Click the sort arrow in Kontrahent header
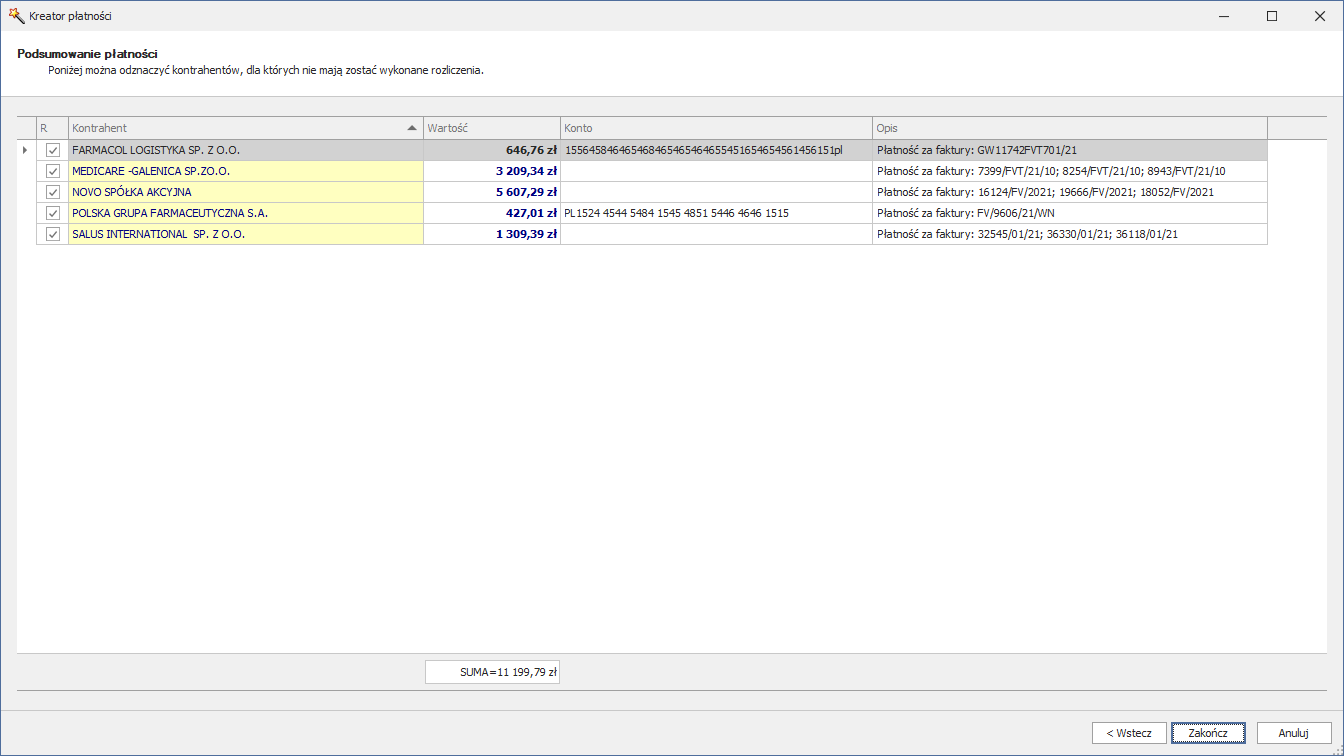The width and height of the screenshot is (1344, 756). click(x=412, y=128)
